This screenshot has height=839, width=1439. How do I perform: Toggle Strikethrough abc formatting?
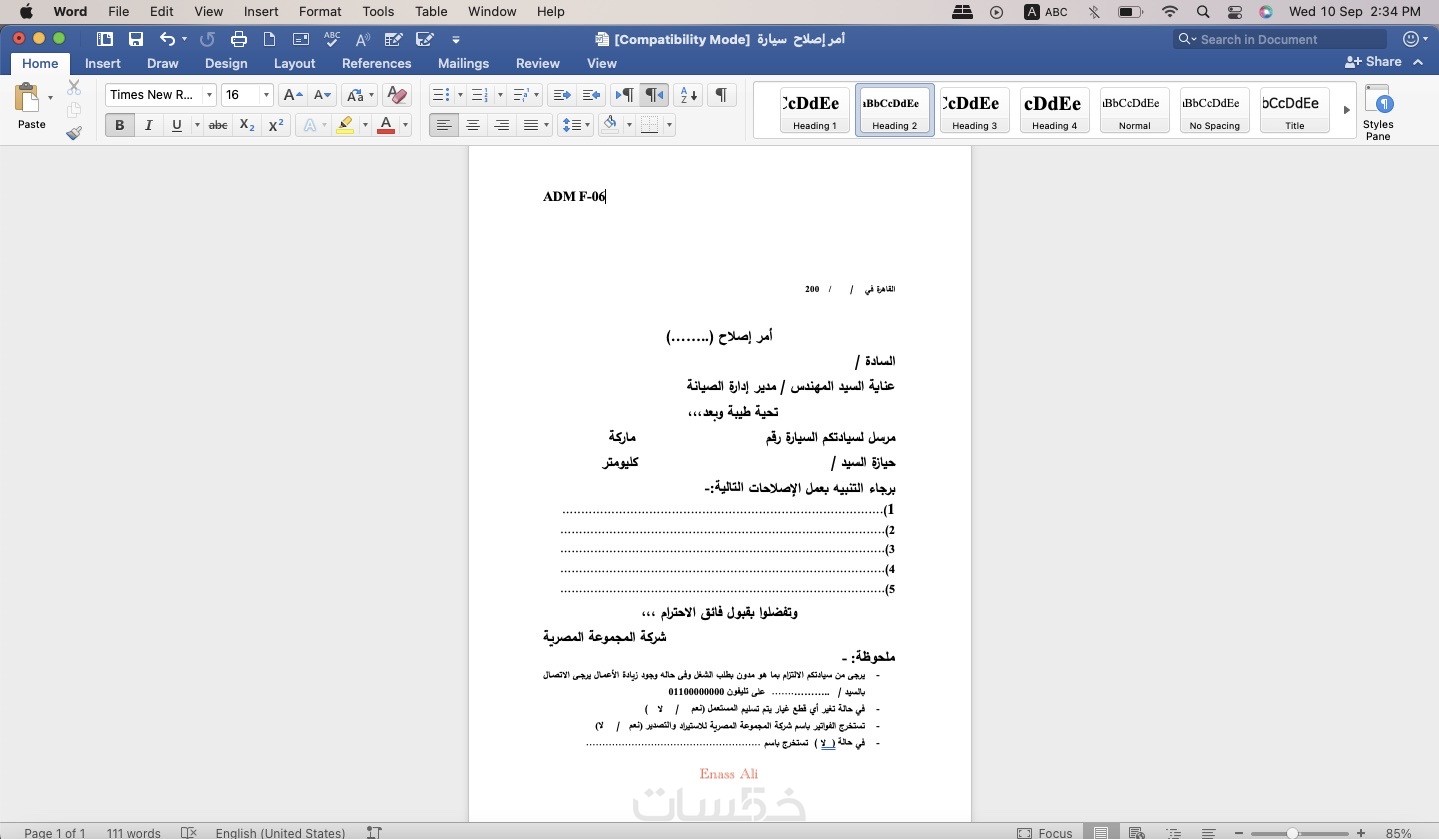(218, 125)
